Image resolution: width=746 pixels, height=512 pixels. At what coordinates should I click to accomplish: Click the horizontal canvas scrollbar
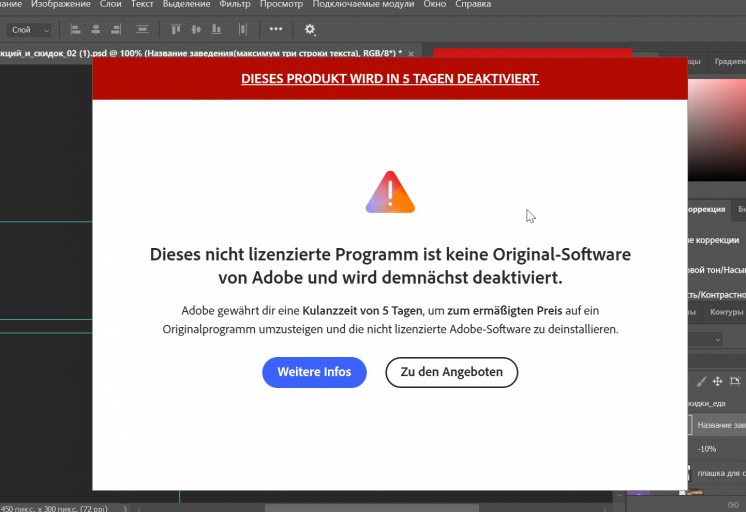[x=371, y=508]
